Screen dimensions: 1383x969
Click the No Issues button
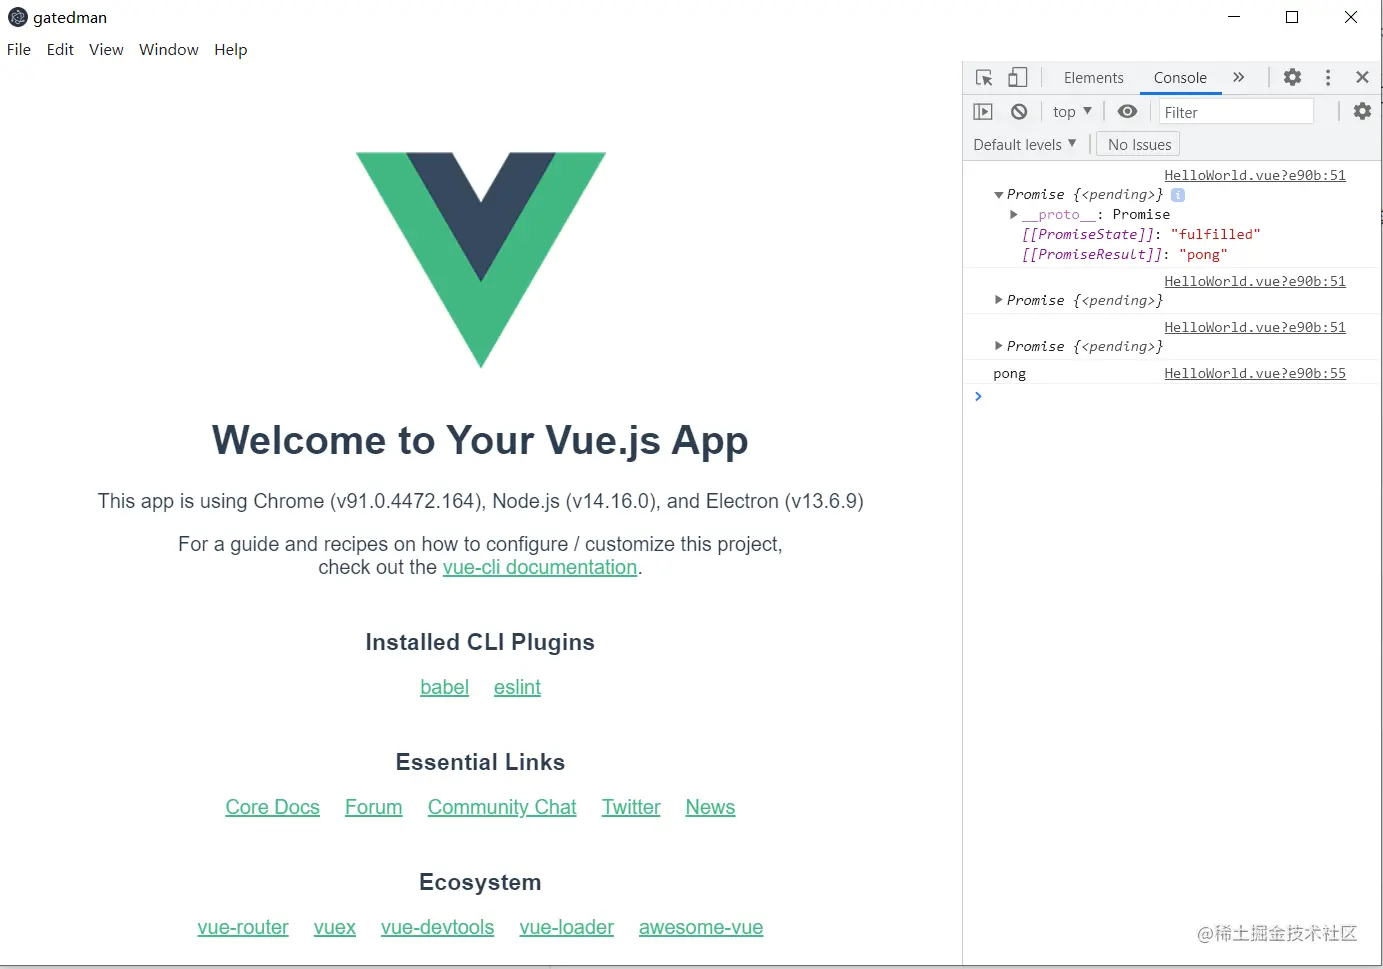click(x=1139, y=144)
